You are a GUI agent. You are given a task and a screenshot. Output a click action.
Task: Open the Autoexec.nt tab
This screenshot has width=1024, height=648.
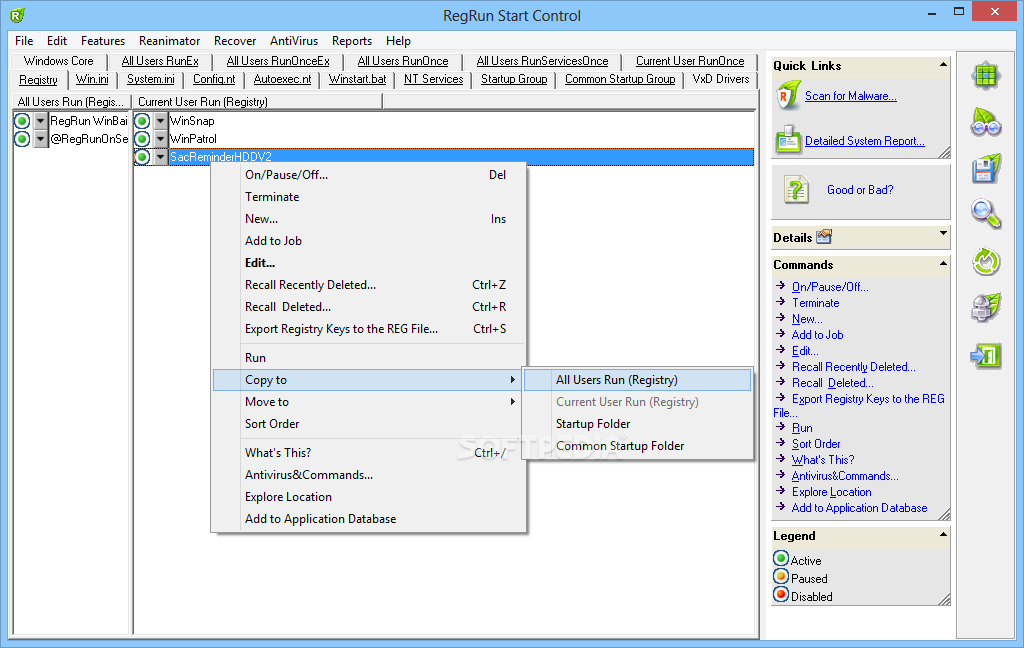click(x=282, y=79)
